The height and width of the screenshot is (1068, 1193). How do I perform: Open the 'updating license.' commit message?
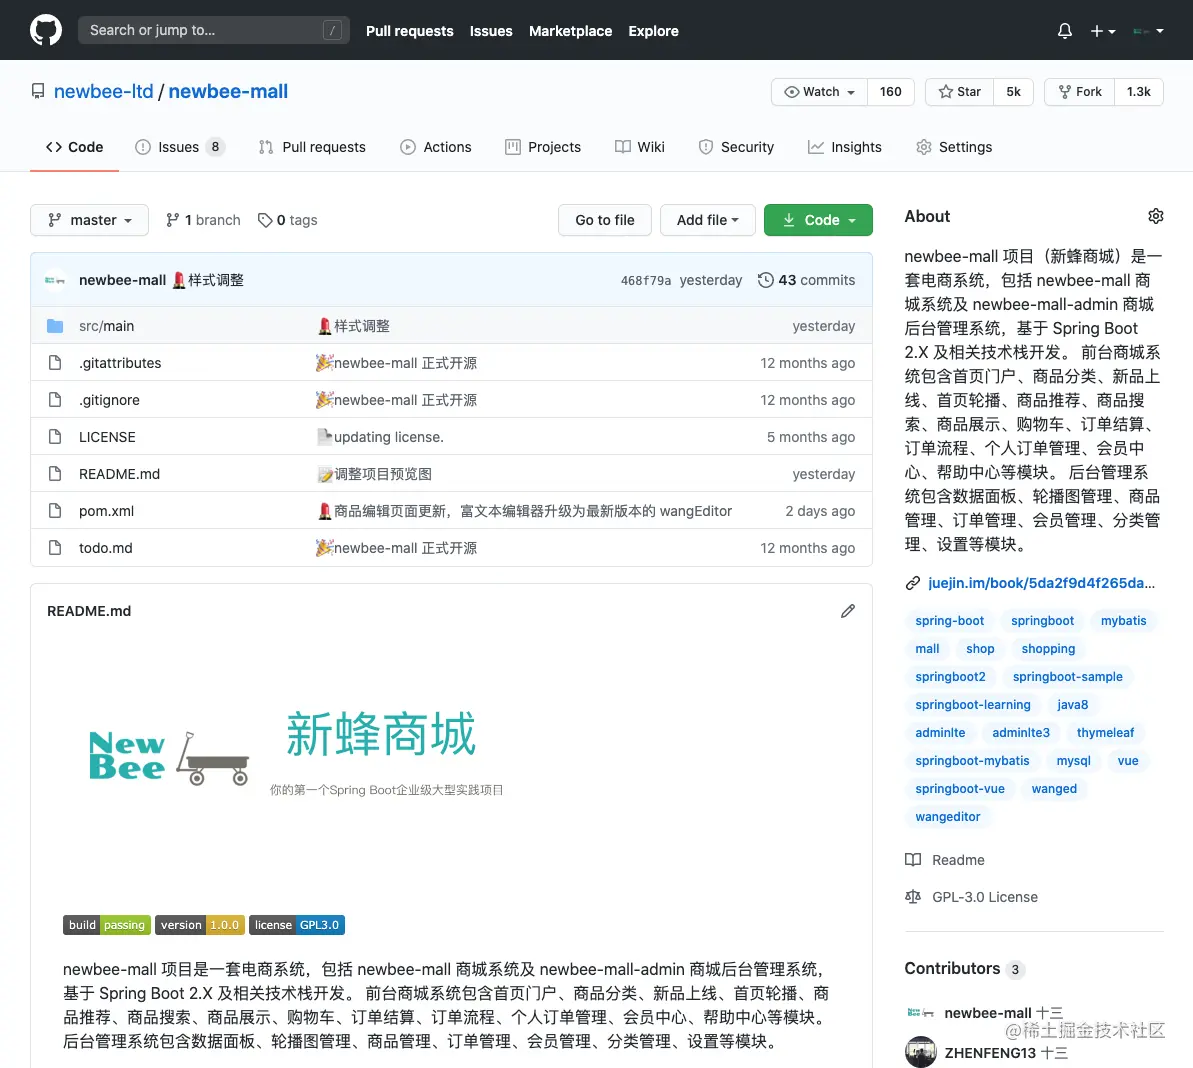(x=388, y=437)
